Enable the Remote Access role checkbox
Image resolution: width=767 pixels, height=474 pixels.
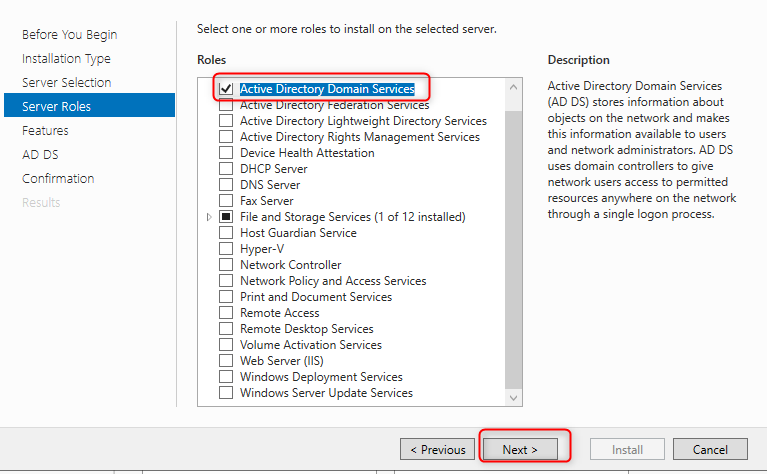pyautogui.click(x=226, y=313)
